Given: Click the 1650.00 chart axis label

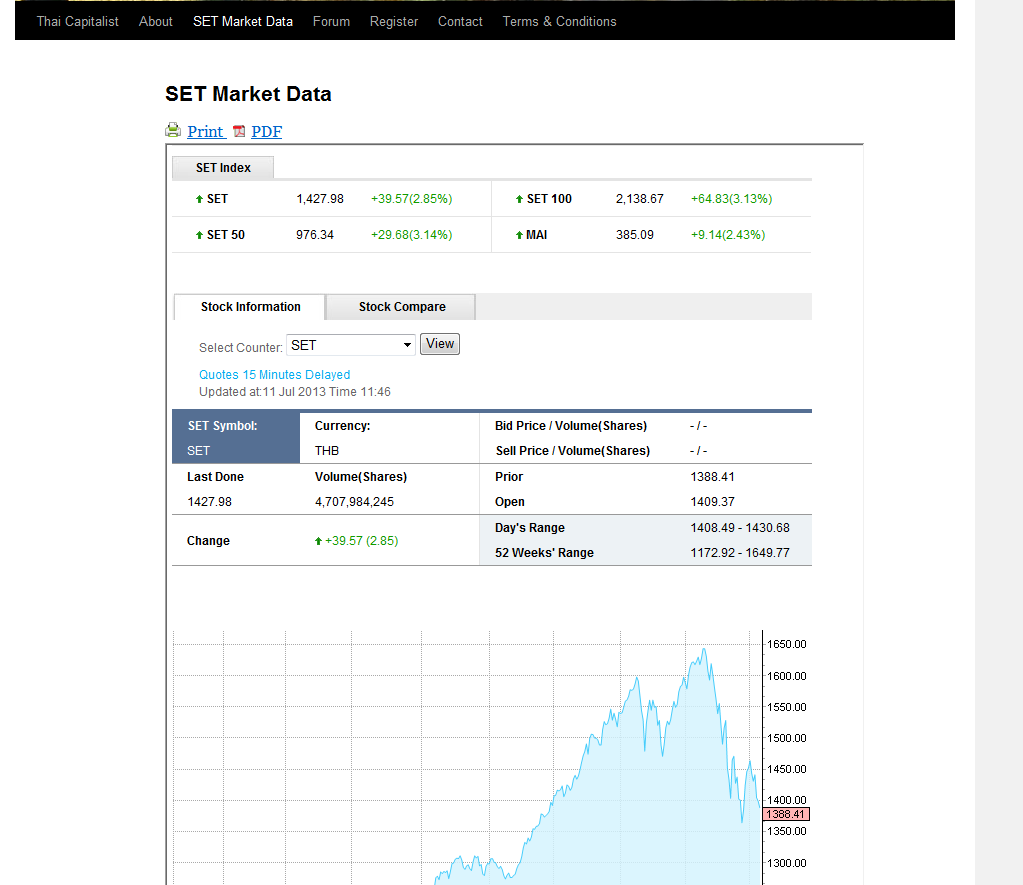Looking at the screenshot, I should pos(787,644).
